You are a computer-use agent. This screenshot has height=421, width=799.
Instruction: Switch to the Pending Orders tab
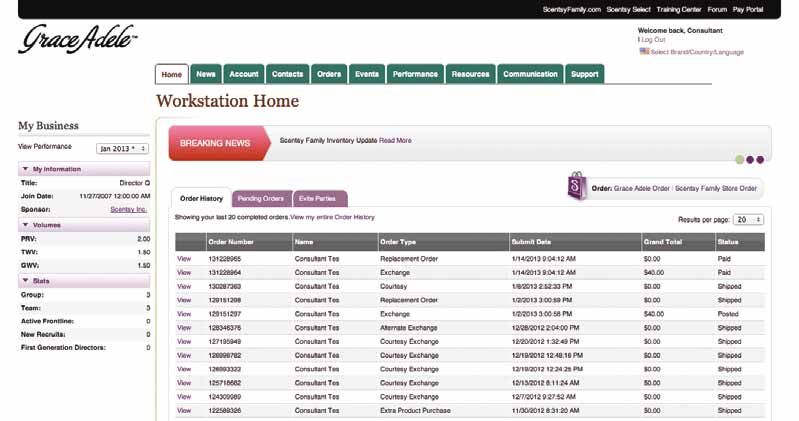pos(261,198)
